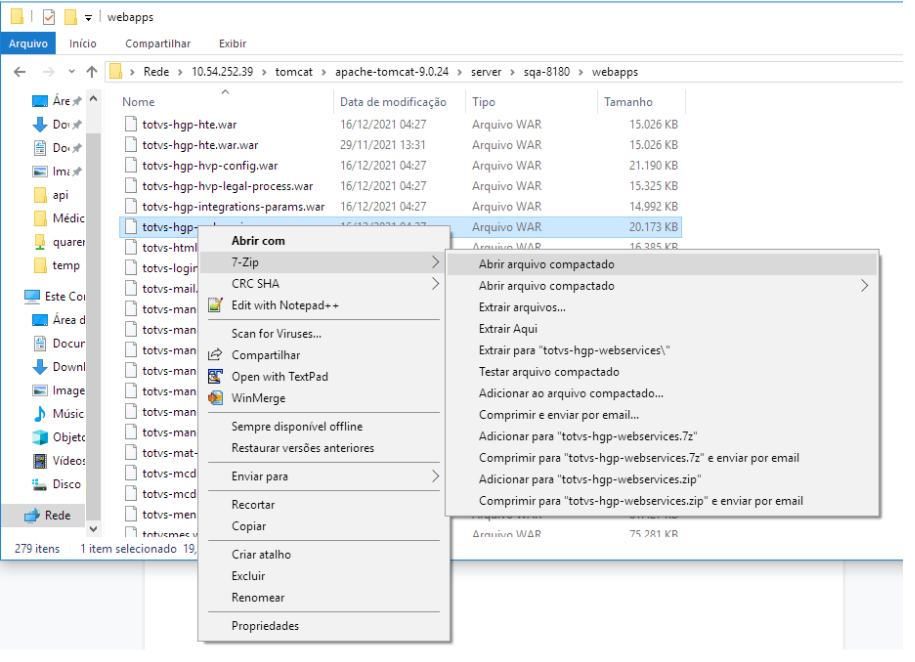Click the Back navigation arrow
Image resolution: width=915 pixels, height=662 pixels.
pyautogui.click(x=20, y=72)
